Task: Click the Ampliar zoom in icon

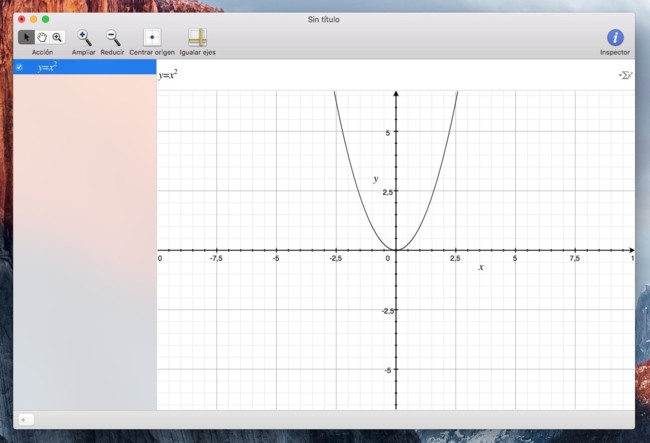Action: point(84,38)
